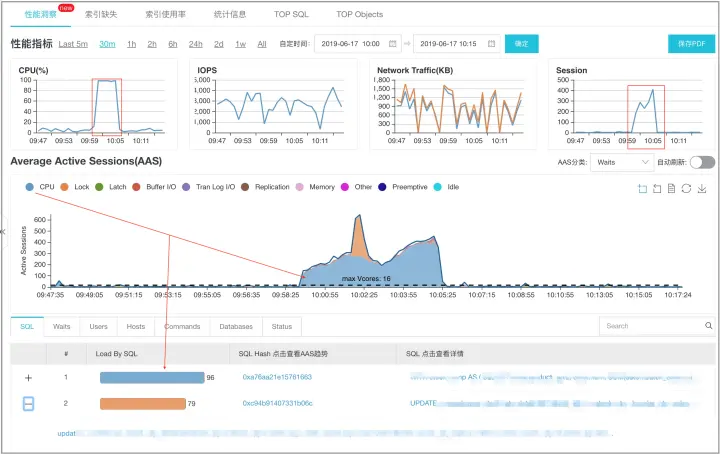Viewport: 720px width, 454px height.
Task: Select the Hosts sub-tab
Action: (x=135, y=326)
